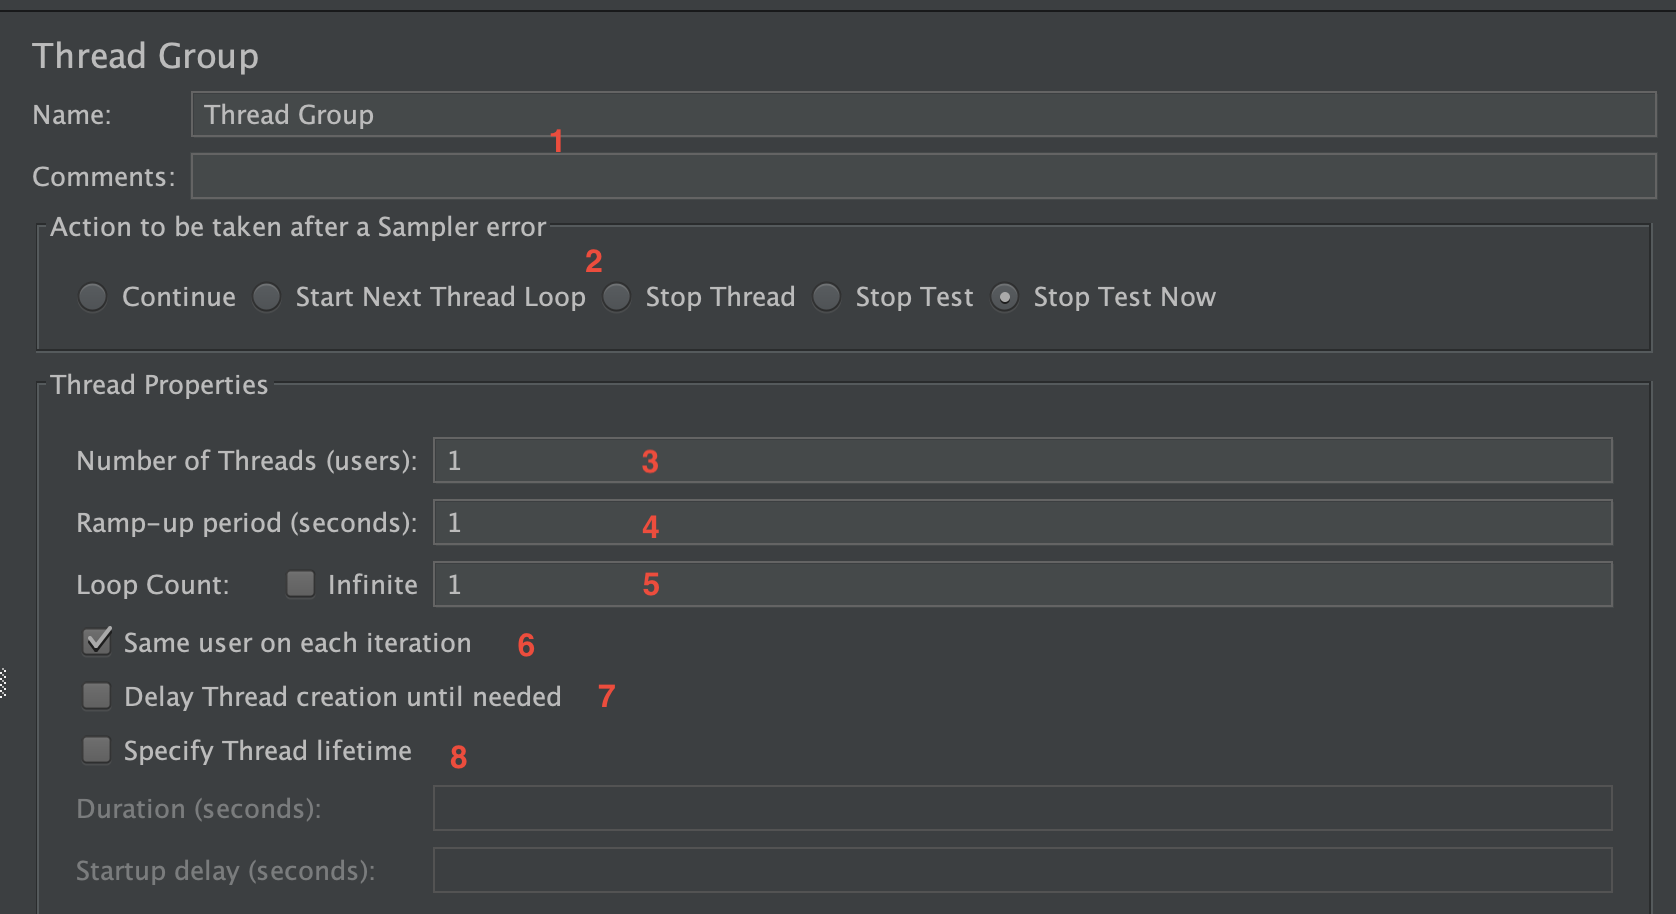The width and height of the screenshot is (1676, 914).
Task: Choose the Start Next Thread Loop option
Action: (x=267, y=297)
